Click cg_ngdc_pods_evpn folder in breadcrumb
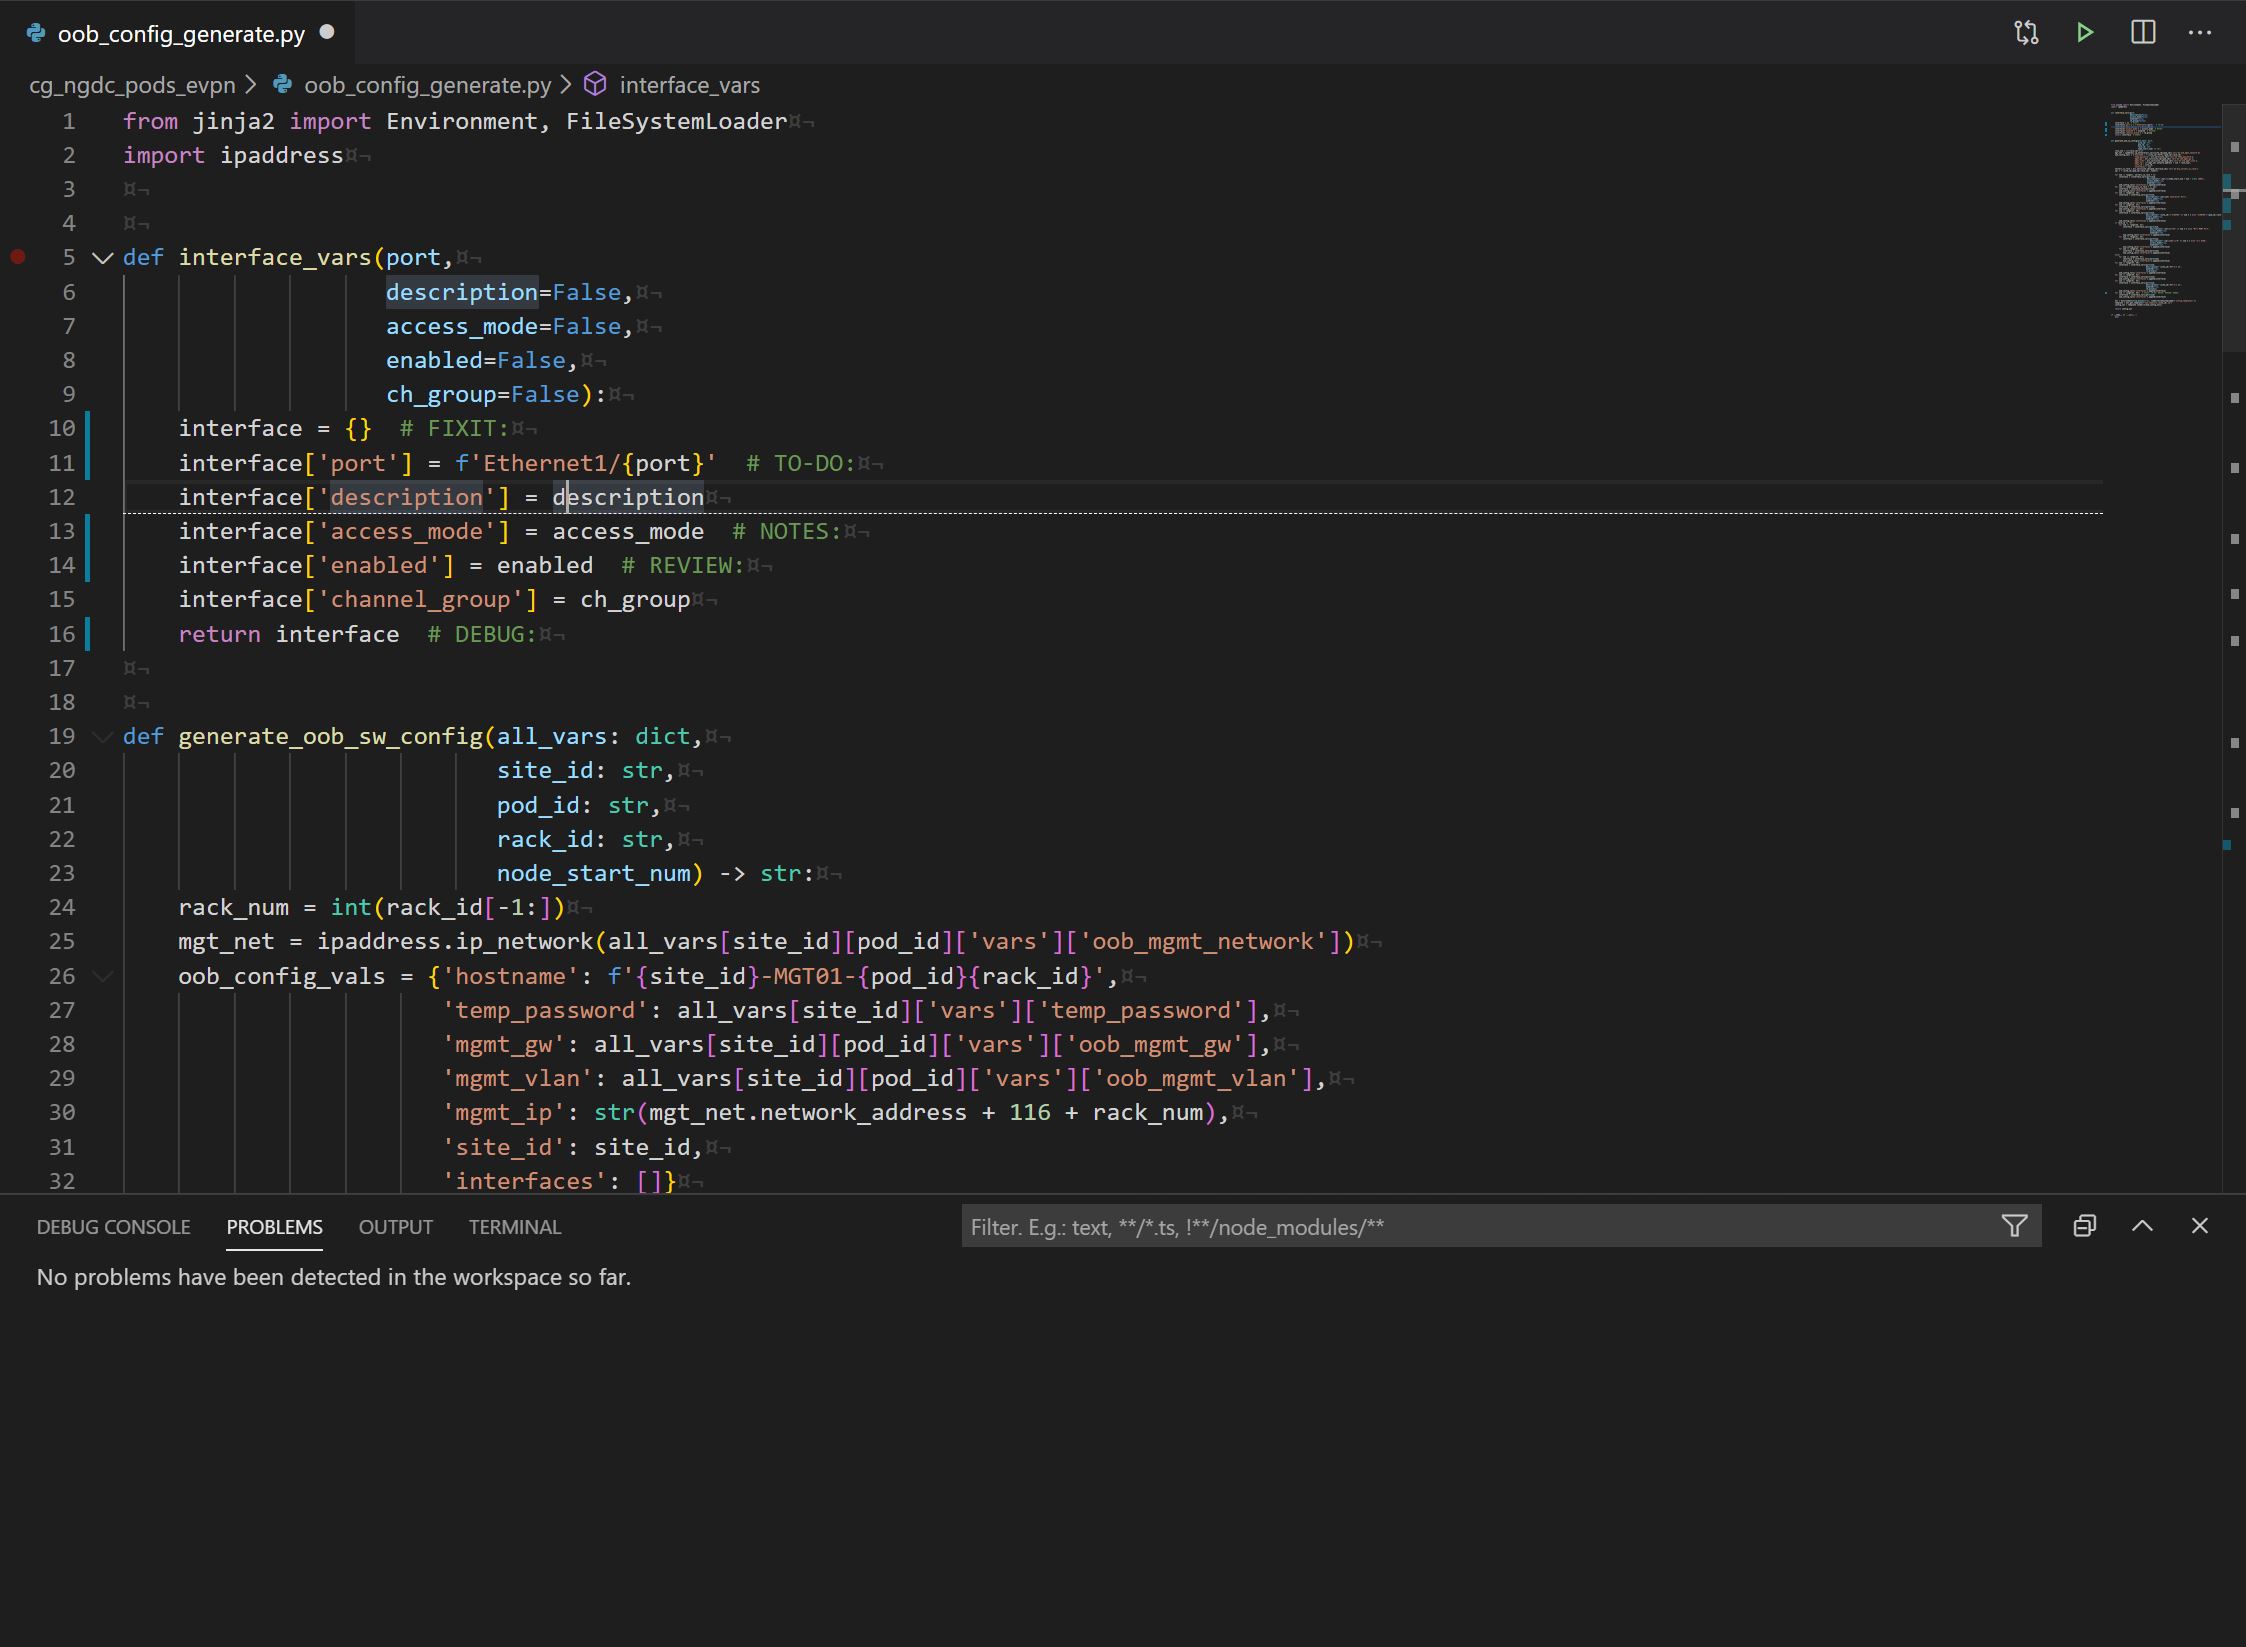Viewport: 2246px width, 1647px height. 132,85
